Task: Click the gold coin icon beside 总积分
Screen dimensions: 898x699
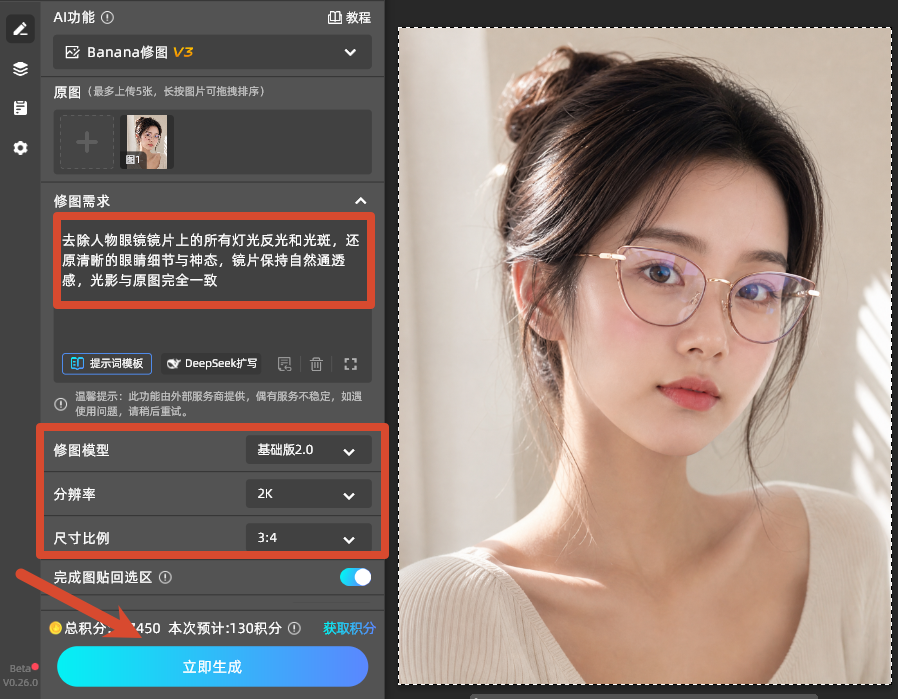Action: pos(56,628)
